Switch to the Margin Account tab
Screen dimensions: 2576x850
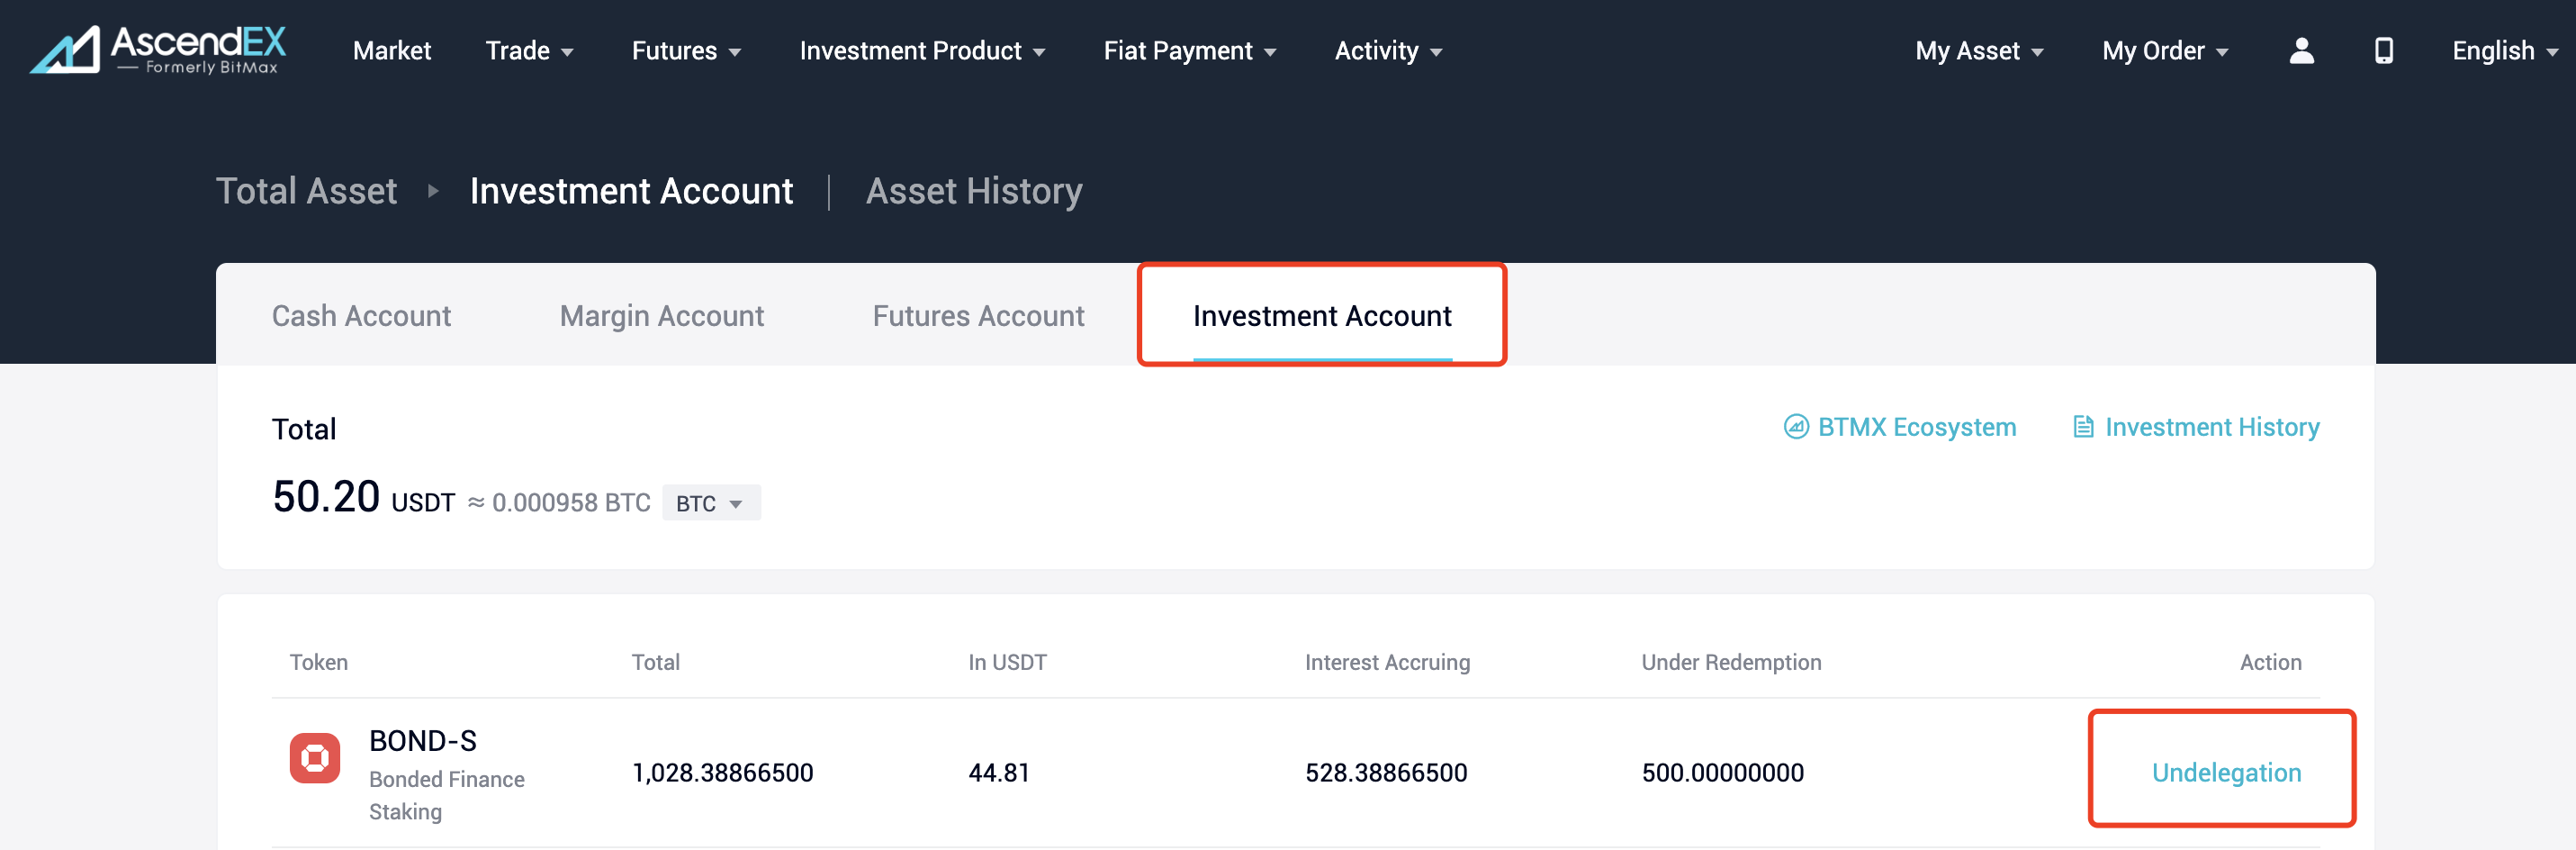[x=661, y=316]
